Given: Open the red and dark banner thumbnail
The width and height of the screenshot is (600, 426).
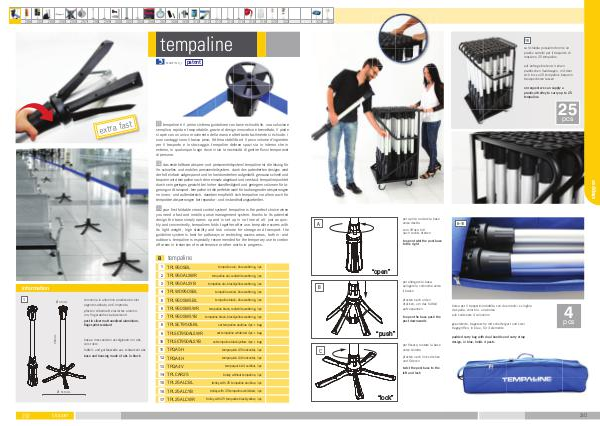Looking at the screenshot, I should pyautogui.click(x=149, y=15).
